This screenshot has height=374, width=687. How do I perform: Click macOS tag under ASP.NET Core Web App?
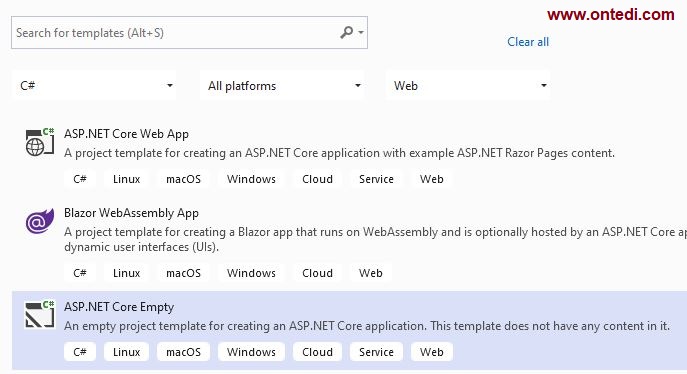point(184,179)
